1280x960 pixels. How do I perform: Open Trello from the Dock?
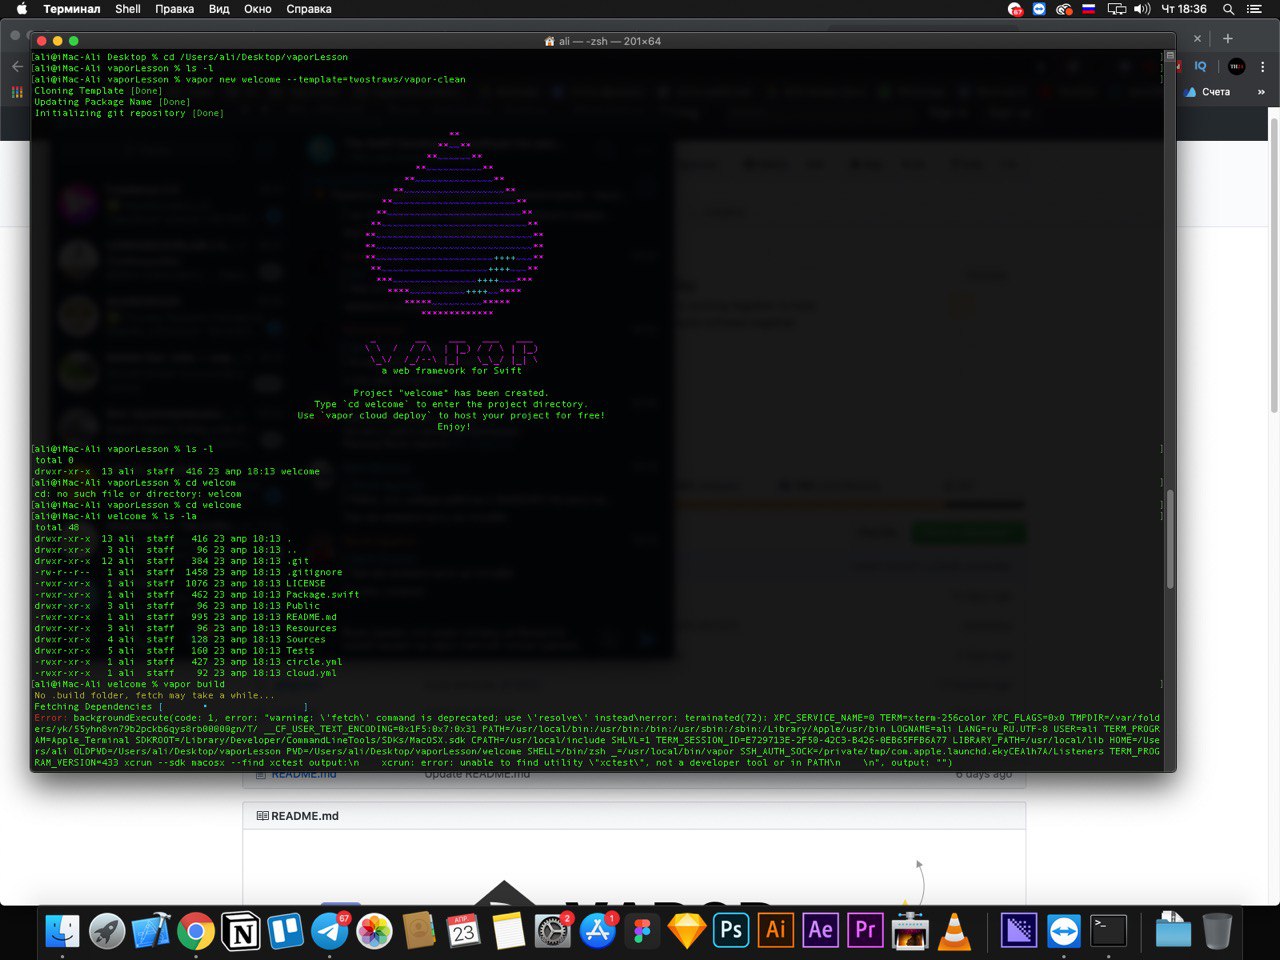point(285,932)
